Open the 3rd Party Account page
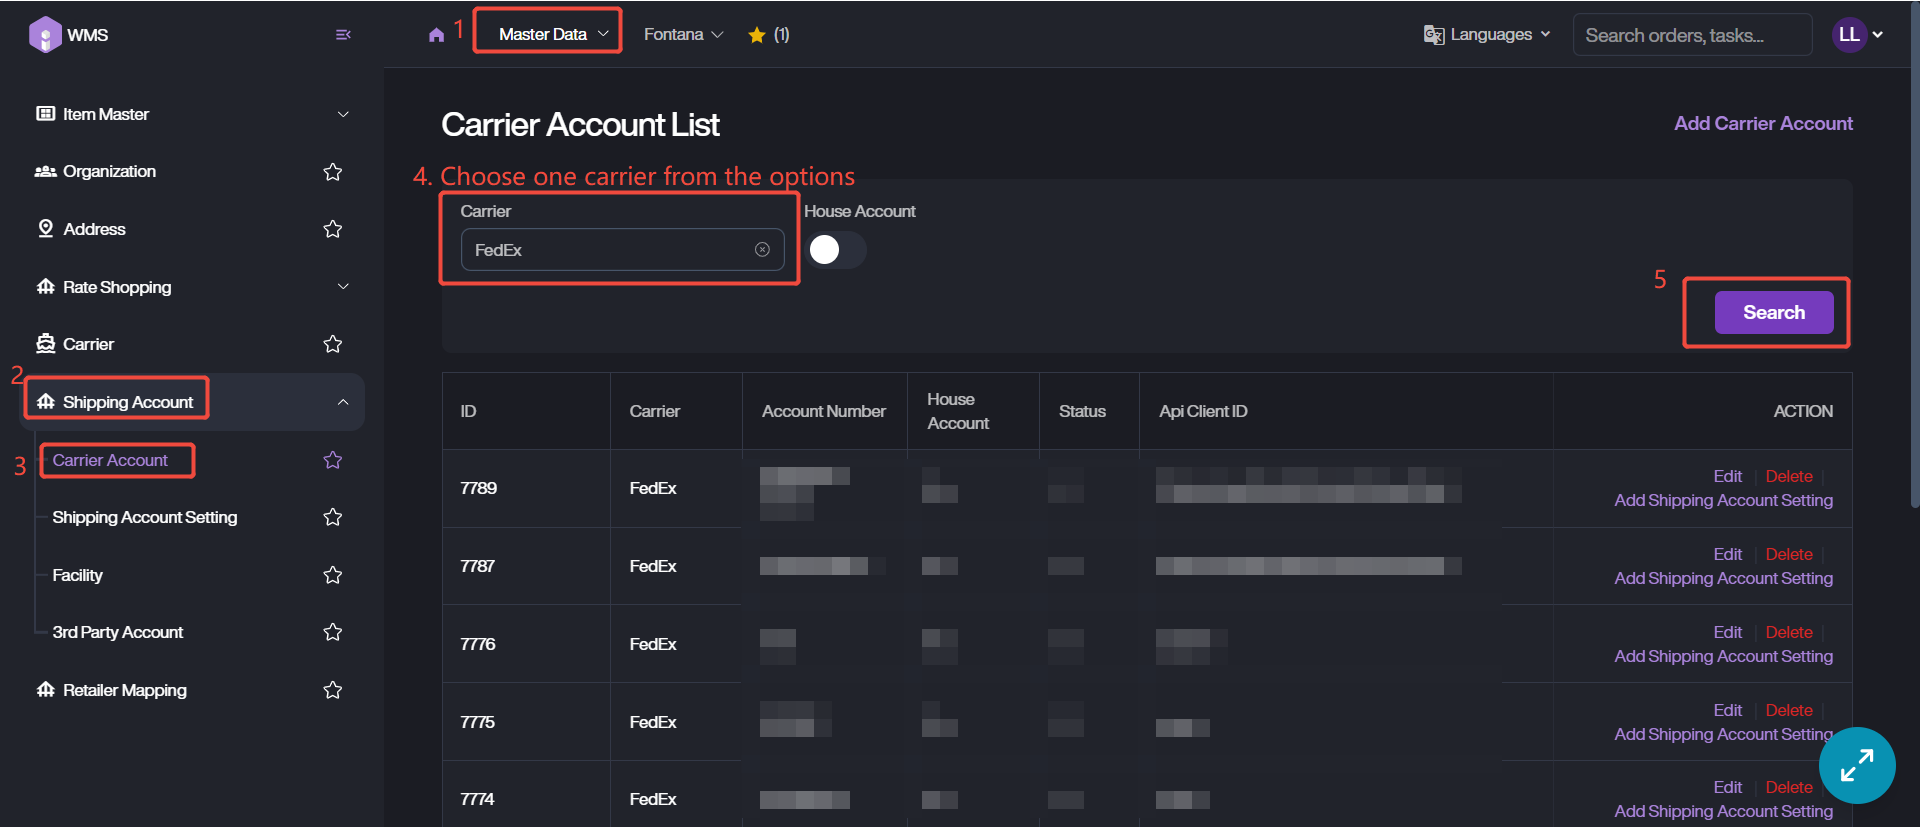1920x827 pixels. pyautogui.click(x=118, y=632)
